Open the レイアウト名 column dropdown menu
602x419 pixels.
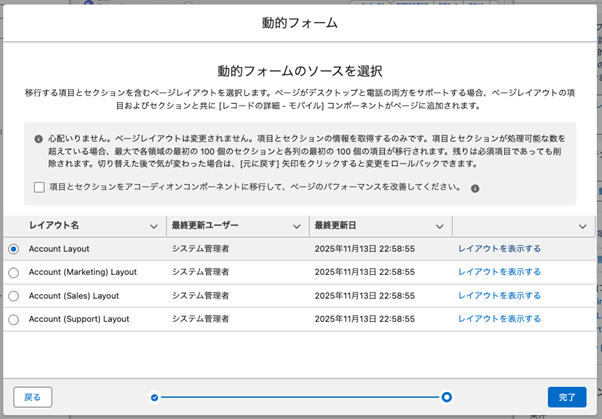[153, 226]
